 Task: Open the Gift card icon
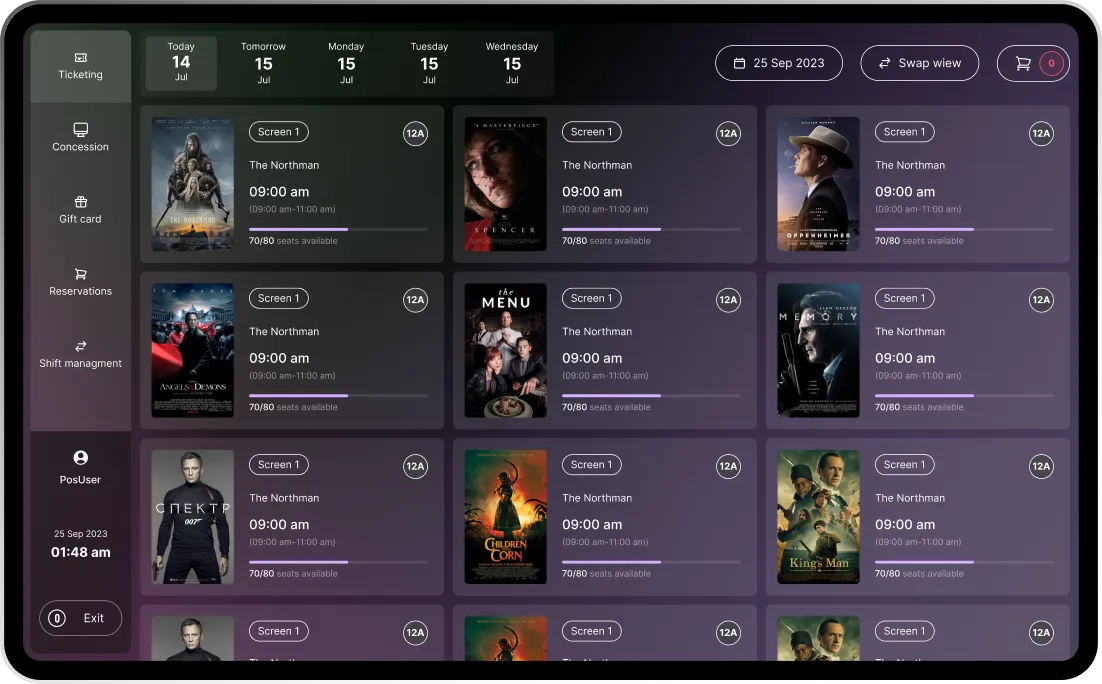[80, 202]
